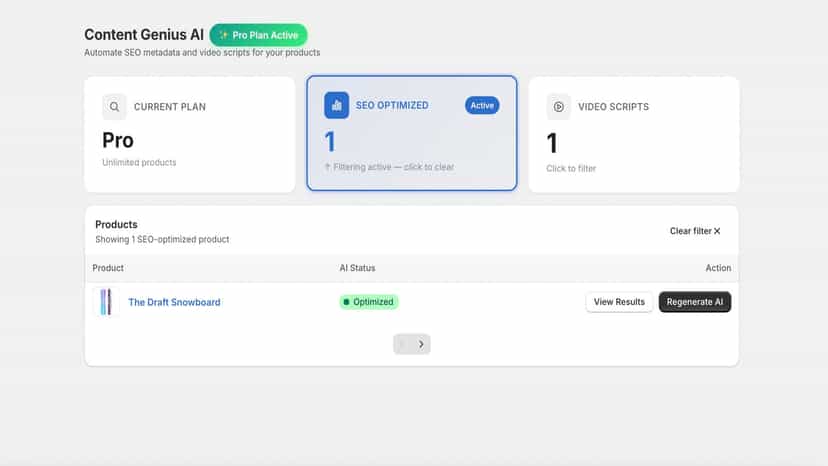The height and width of the screenshot is (466, 828).
Task: Click the Pro Plan Active badge
Action: coord(258,35)
